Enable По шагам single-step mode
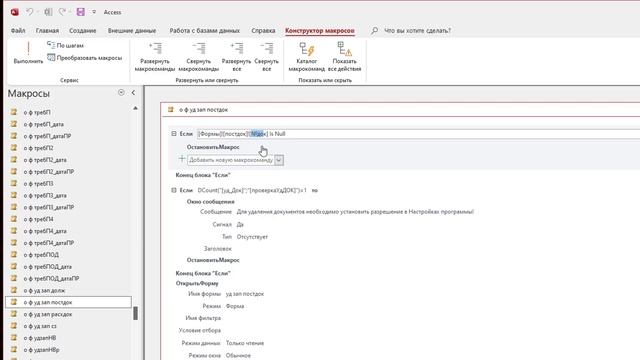Viewport: 640px width, 360px height. [x=65, y=45]
